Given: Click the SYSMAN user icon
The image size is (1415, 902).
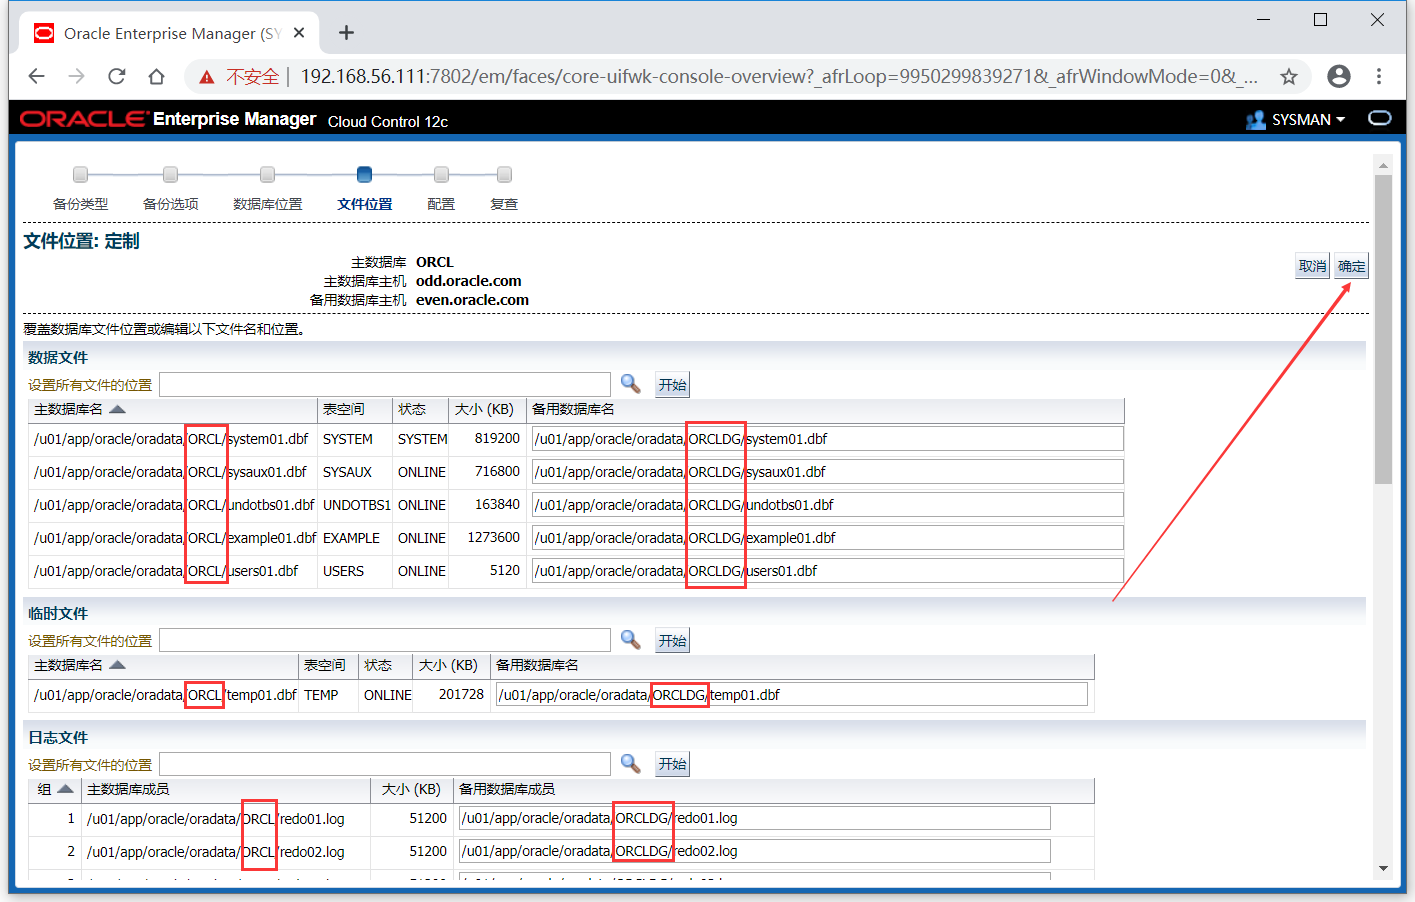Looking at the screenshot, I should 1256,120.
